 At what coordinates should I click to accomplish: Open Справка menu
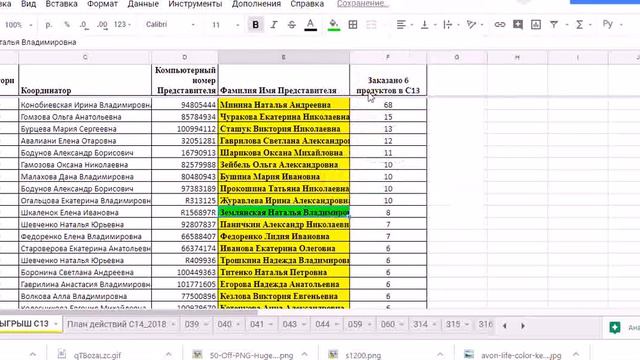click(x=307, y=4)
